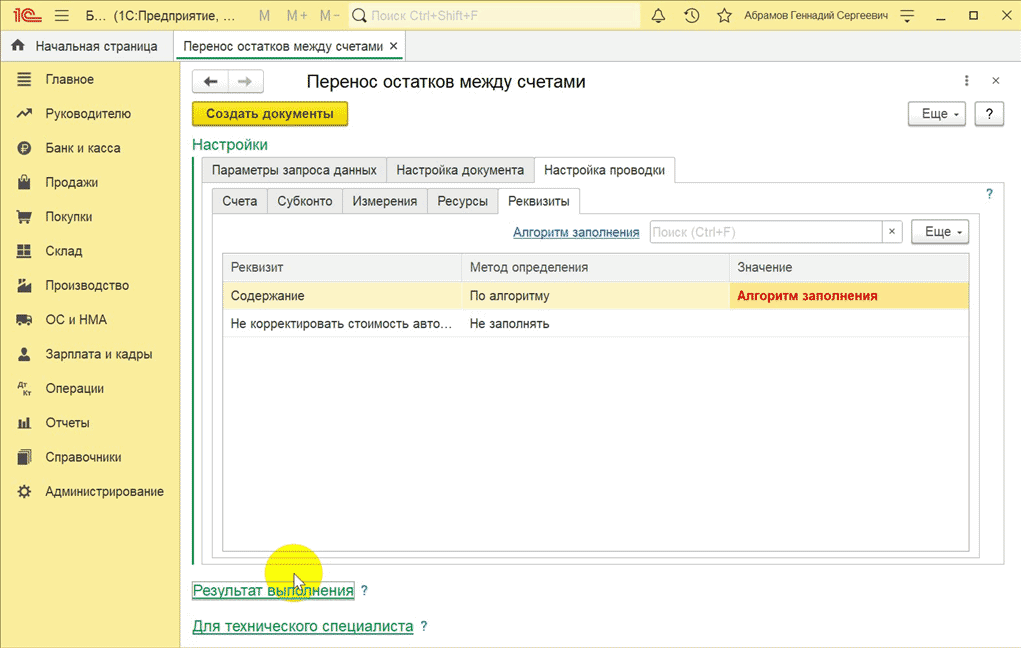The image size is (1021, 648).
Task: Expand the Результат выполнения section
Action: click(x=273, y=591)
